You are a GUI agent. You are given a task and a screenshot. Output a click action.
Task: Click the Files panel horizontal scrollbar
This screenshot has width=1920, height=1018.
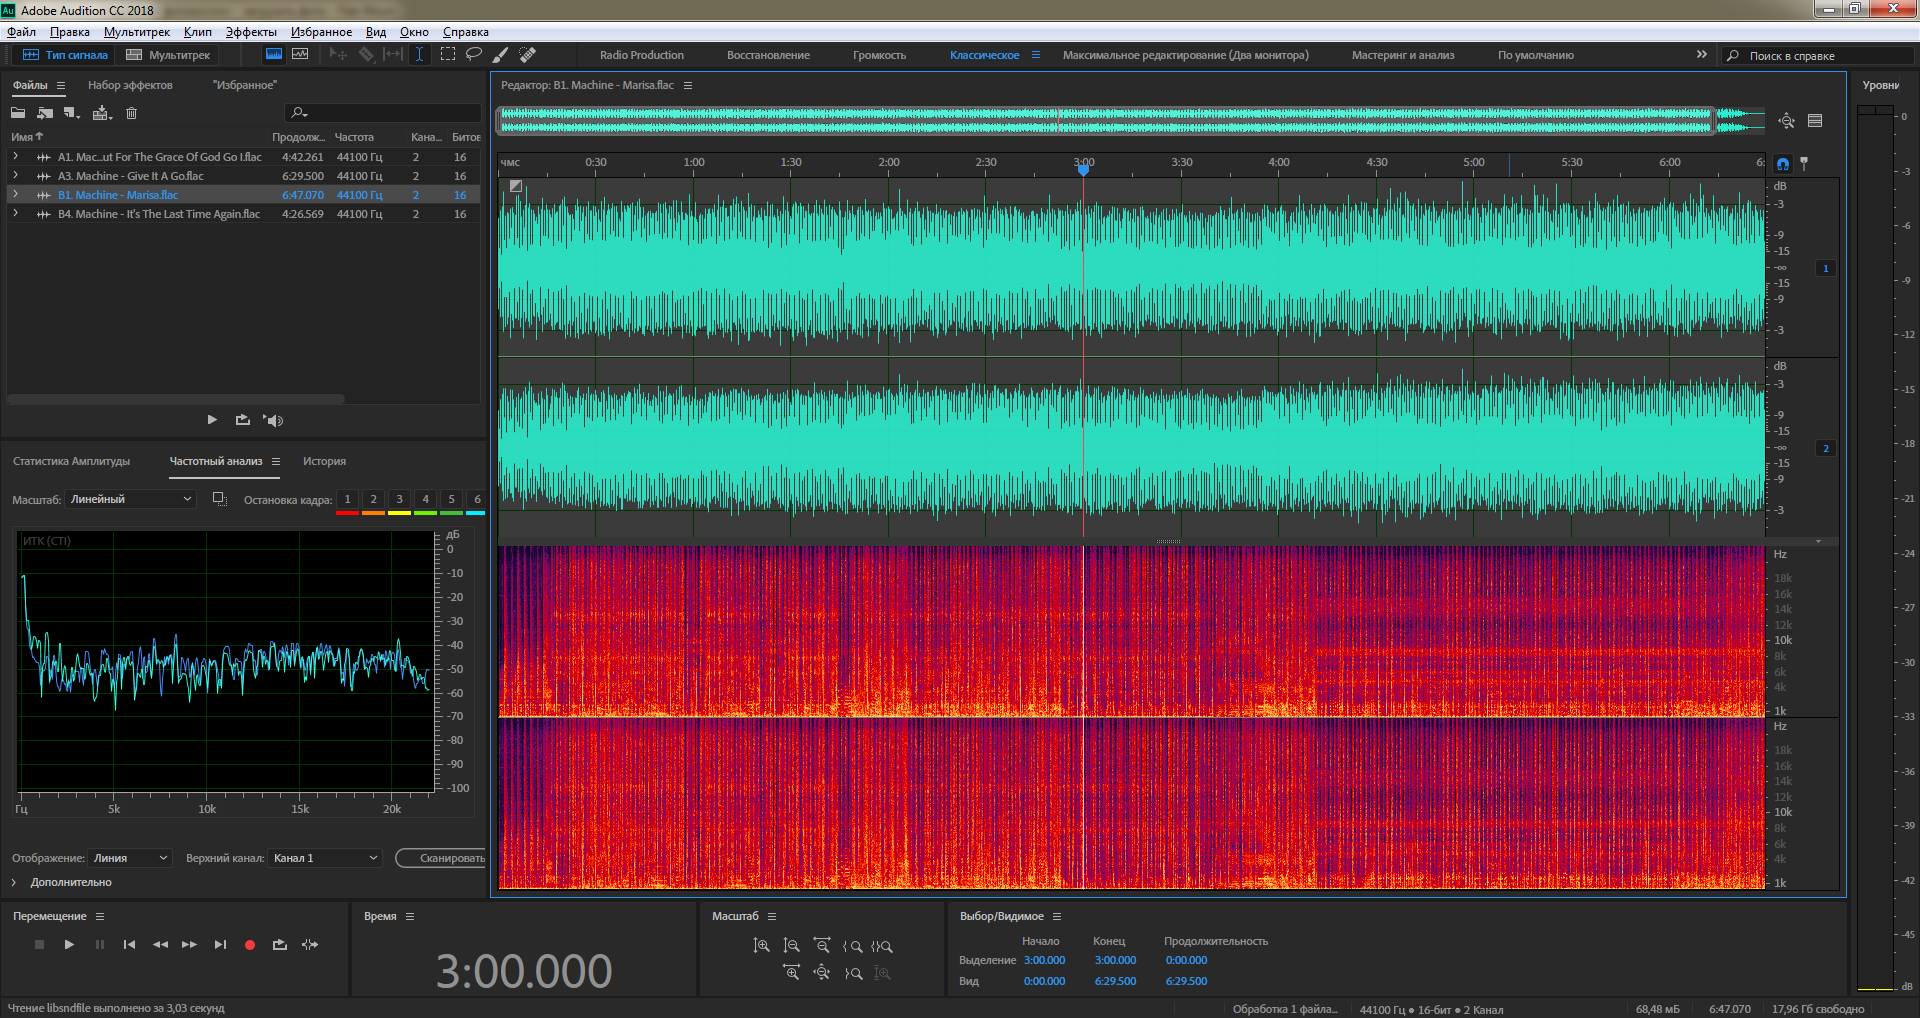[176, 399]
